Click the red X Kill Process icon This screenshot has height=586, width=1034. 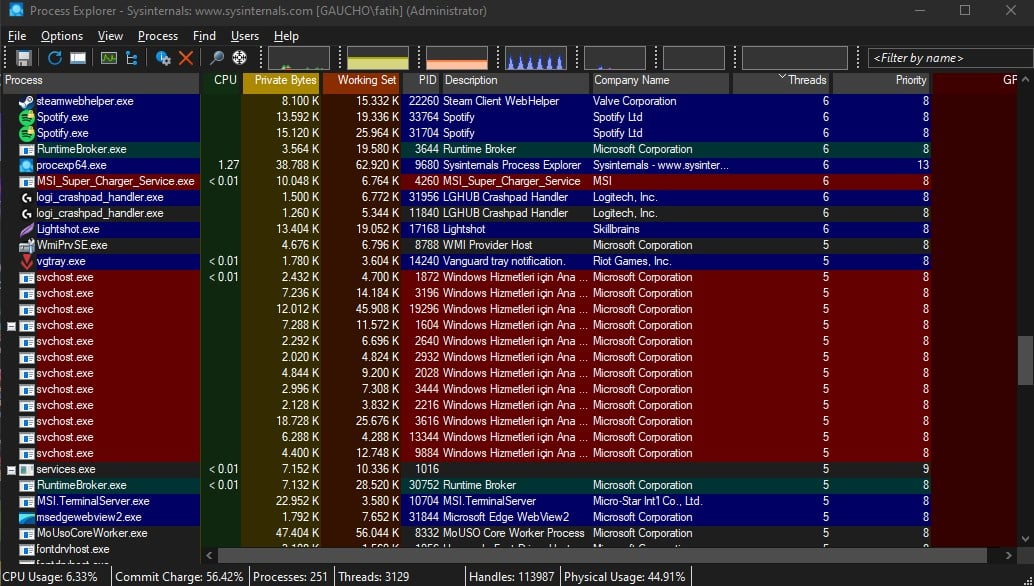tap(186, 58)
